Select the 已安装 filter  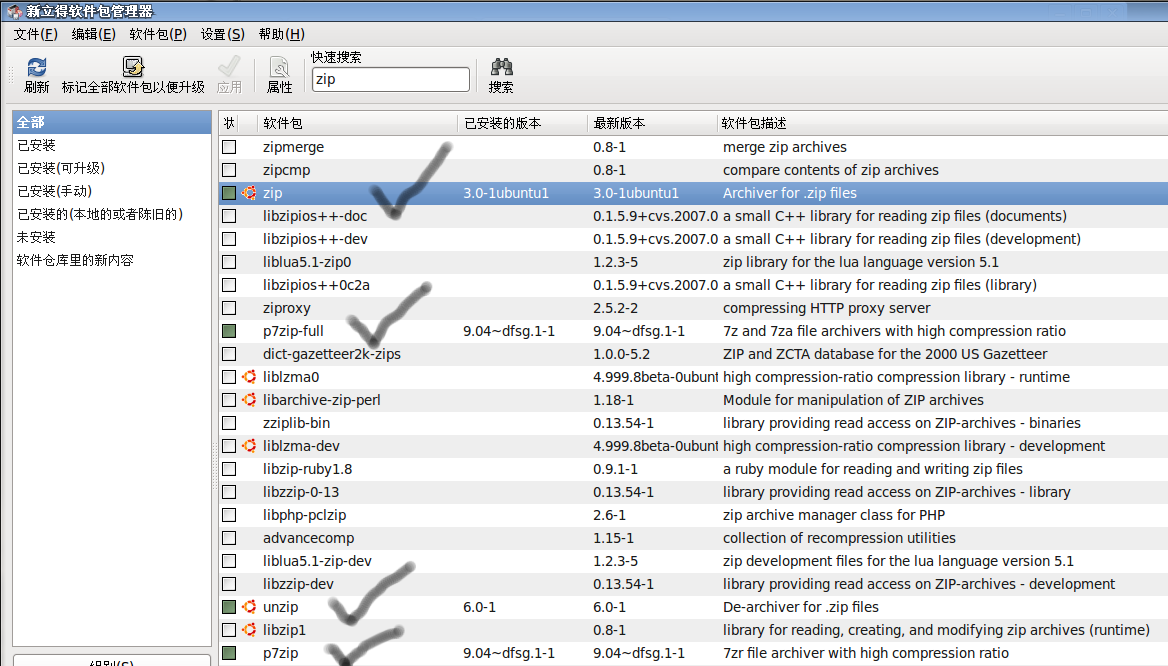(x=36, y=145)
